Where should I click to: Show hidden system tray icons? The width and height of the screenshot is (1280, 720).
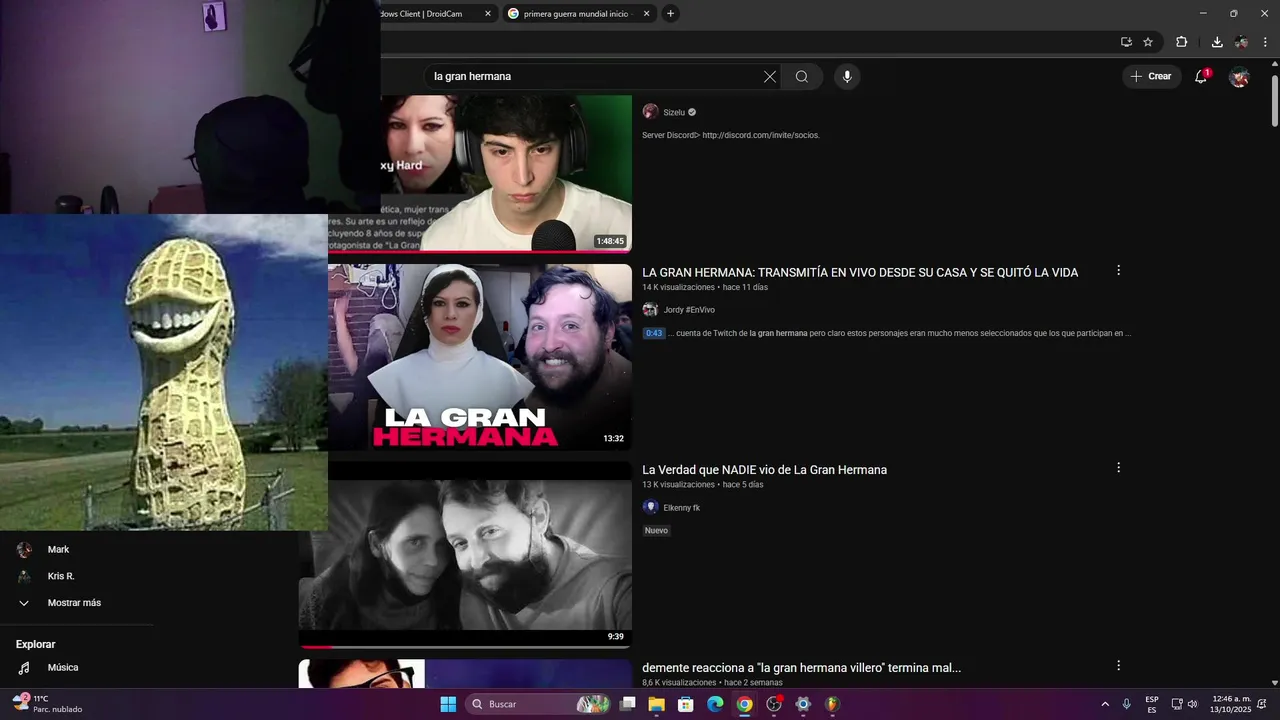(x=1105, y=704)
